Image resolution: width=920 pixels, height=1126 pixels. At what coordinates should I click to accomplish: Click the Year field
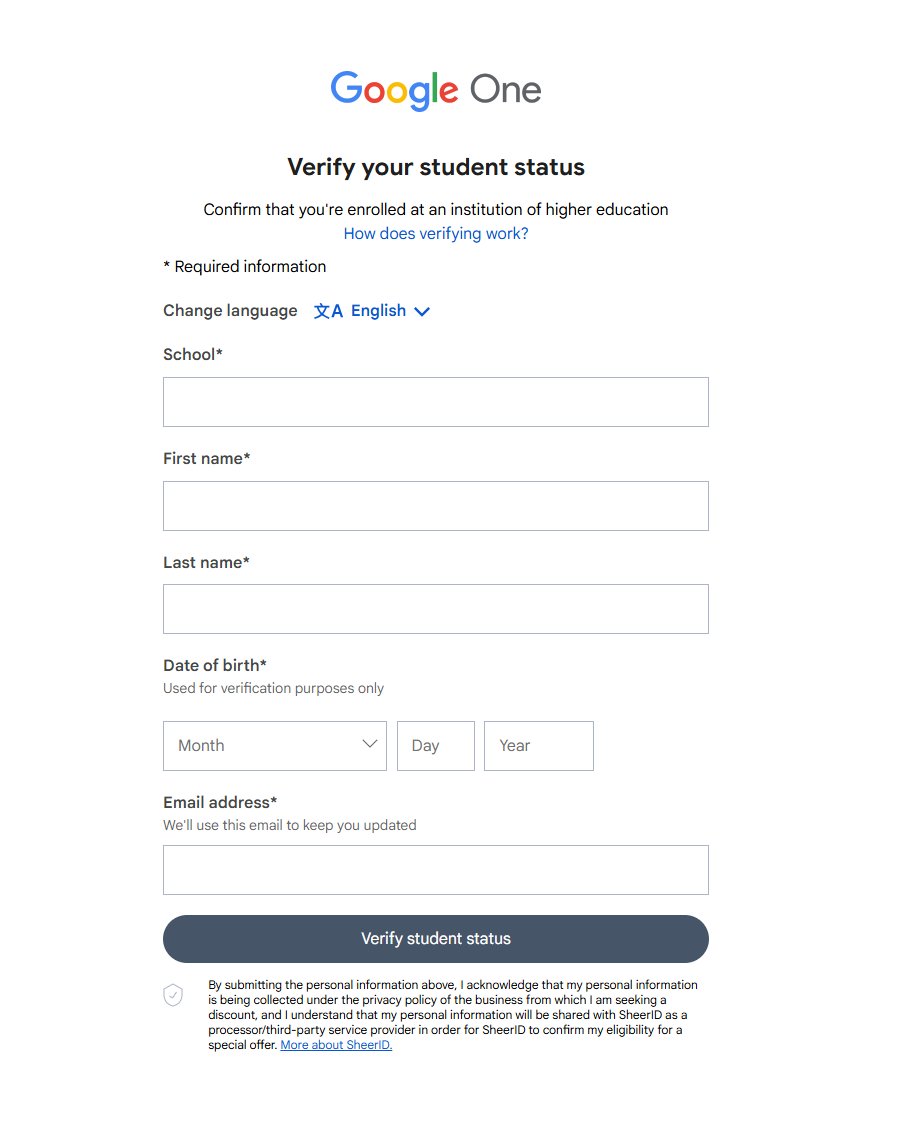pyautogui.click(x=539, y=746)
